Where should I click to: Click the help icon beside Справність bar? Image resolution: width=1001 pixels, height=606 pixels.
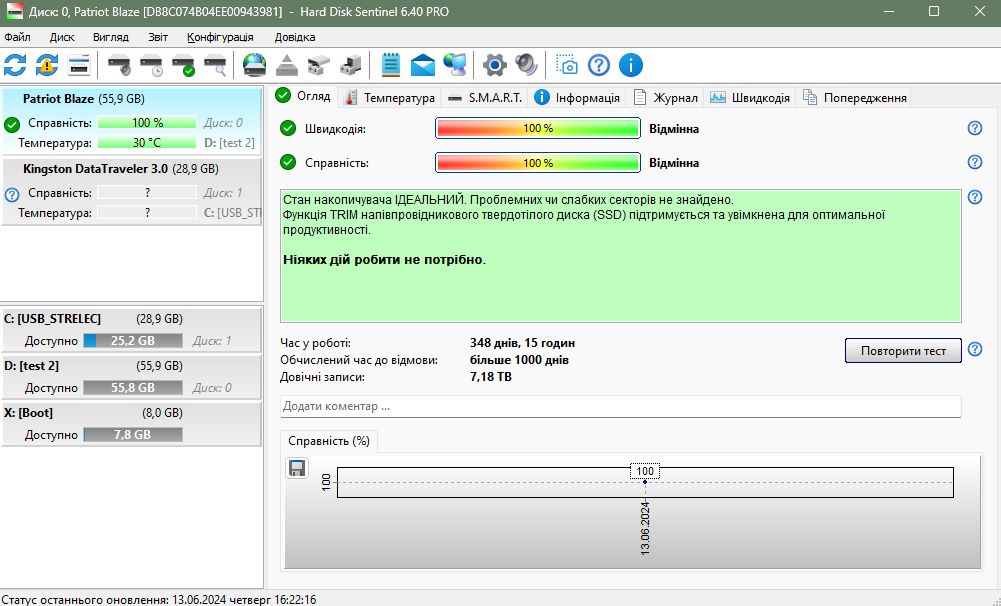click(x=975, y=162)
